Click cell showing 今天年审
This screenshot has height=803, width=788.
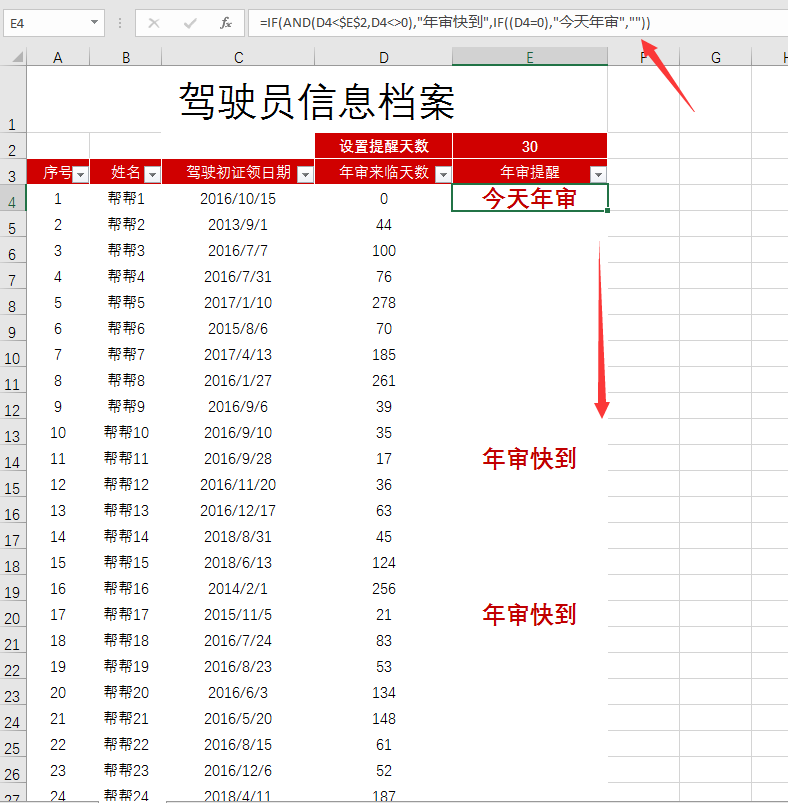[529, 198]
